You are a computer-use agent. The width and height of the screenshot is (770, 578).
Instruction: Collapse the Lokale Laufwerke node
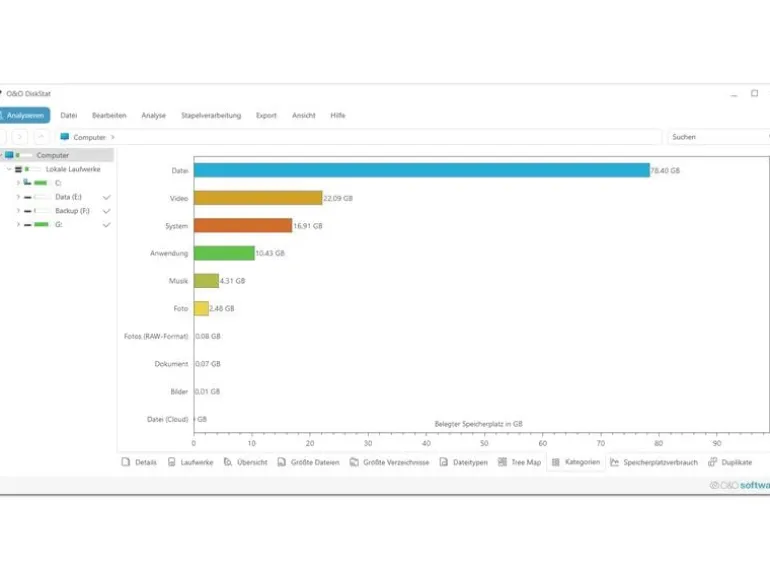click(x=9, y=169)
